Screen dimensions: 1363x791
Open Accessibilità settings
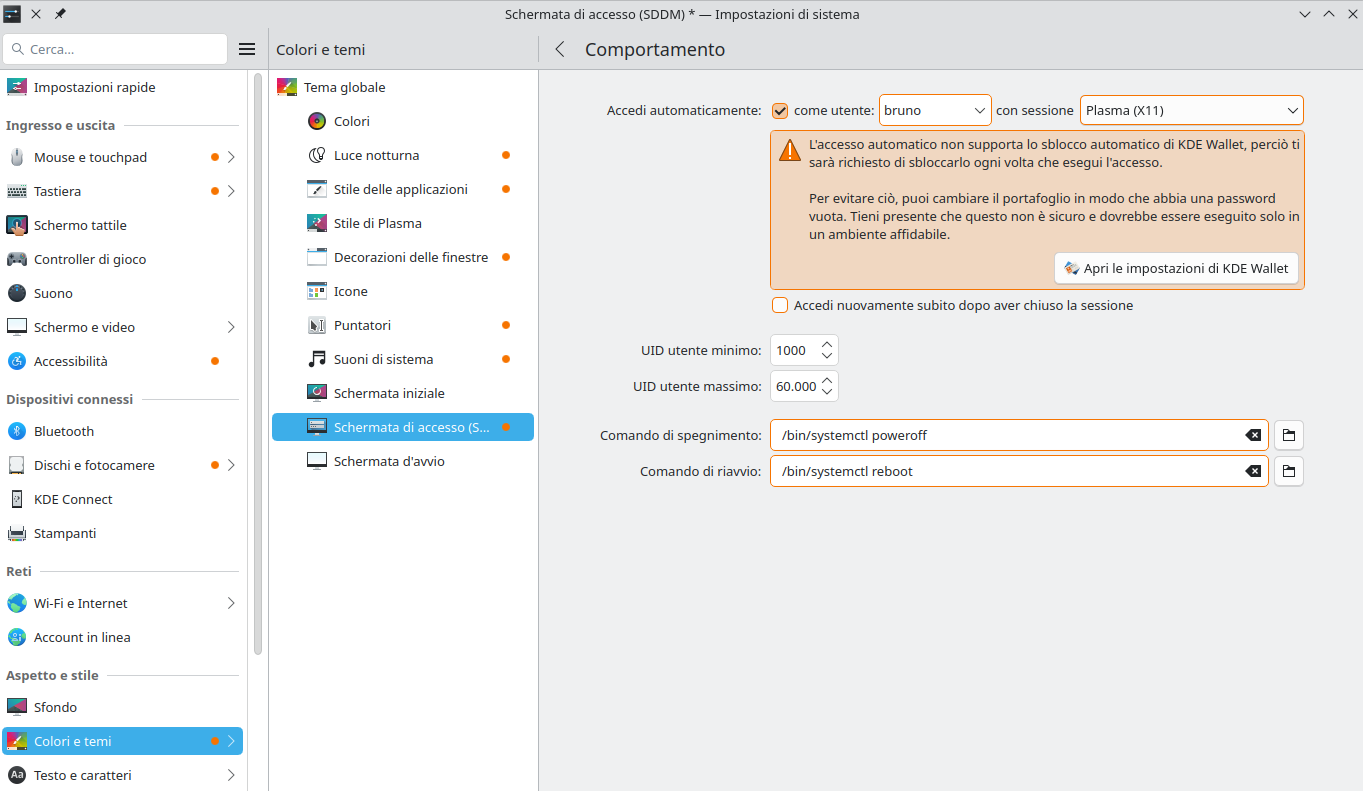click(x=122, y=361)
